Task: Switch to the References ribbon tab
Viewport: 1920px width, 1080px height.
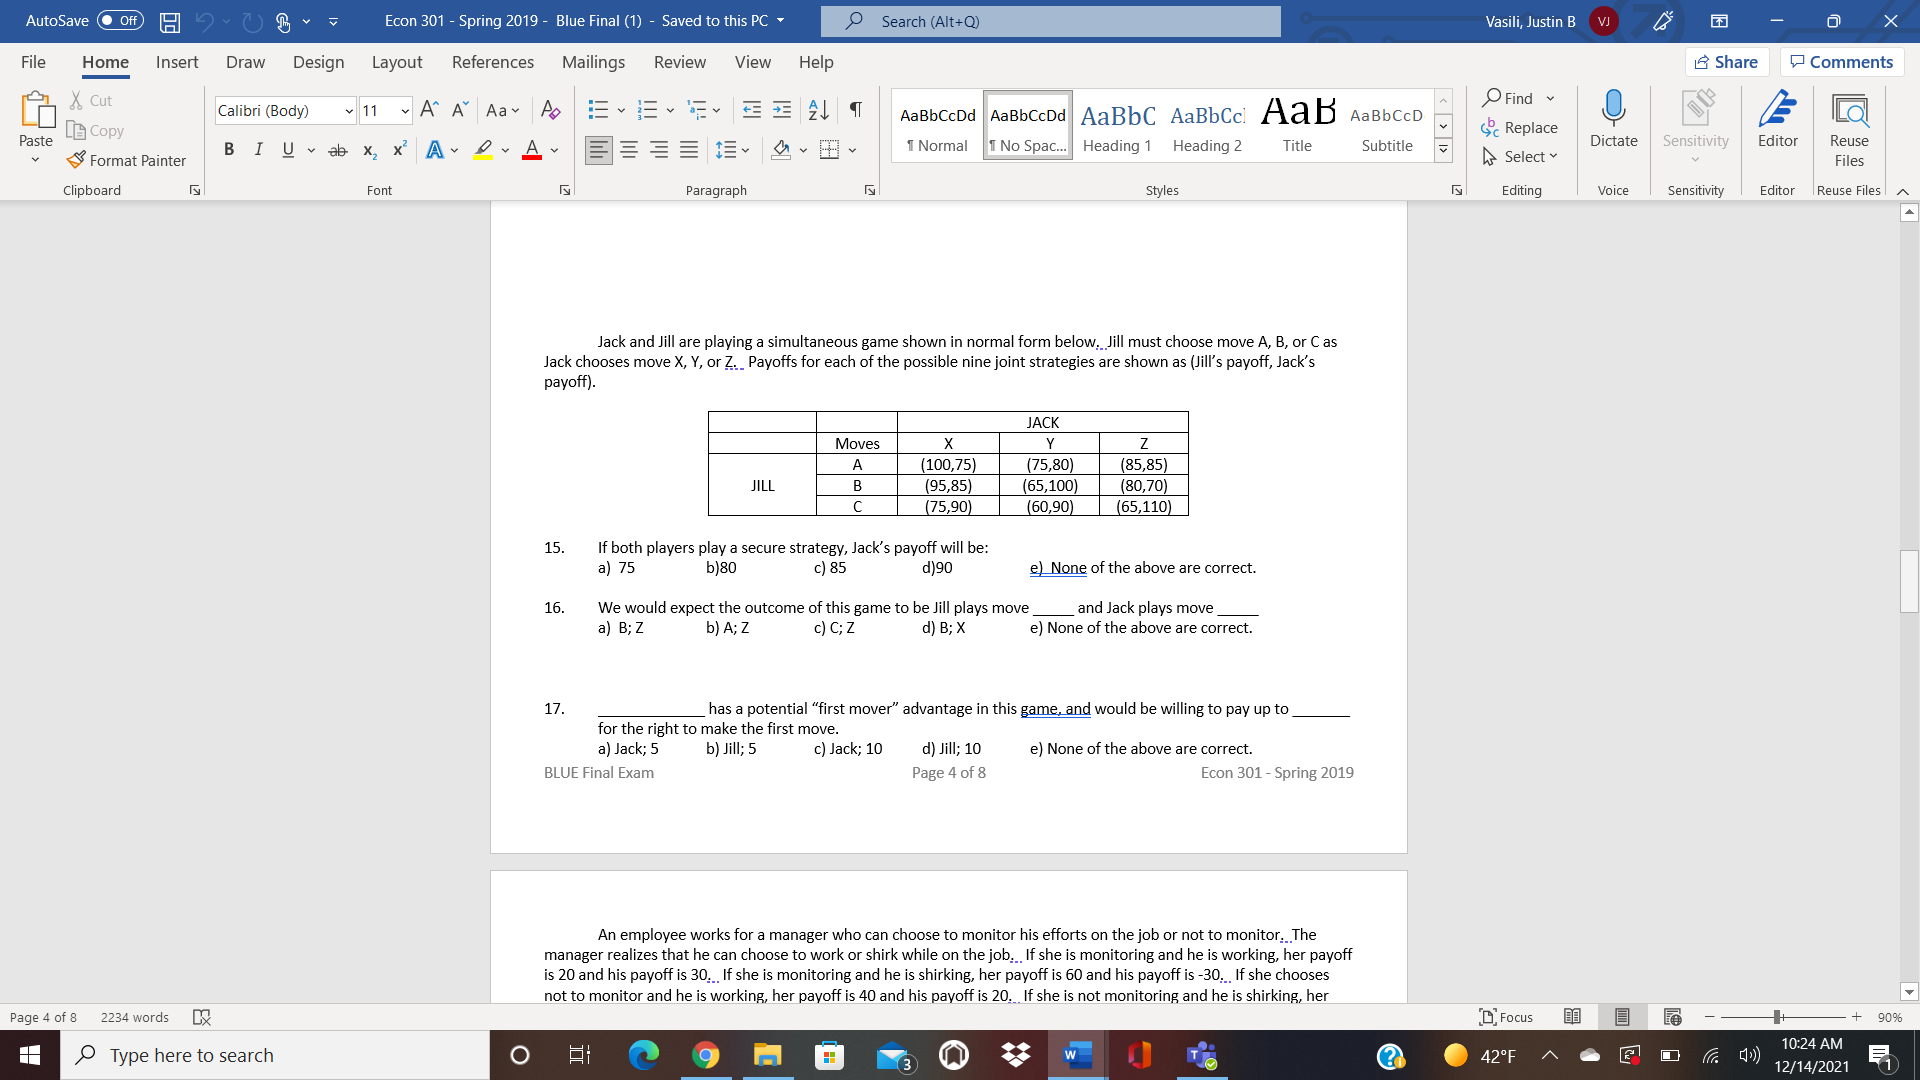Action: coord(492,62)
